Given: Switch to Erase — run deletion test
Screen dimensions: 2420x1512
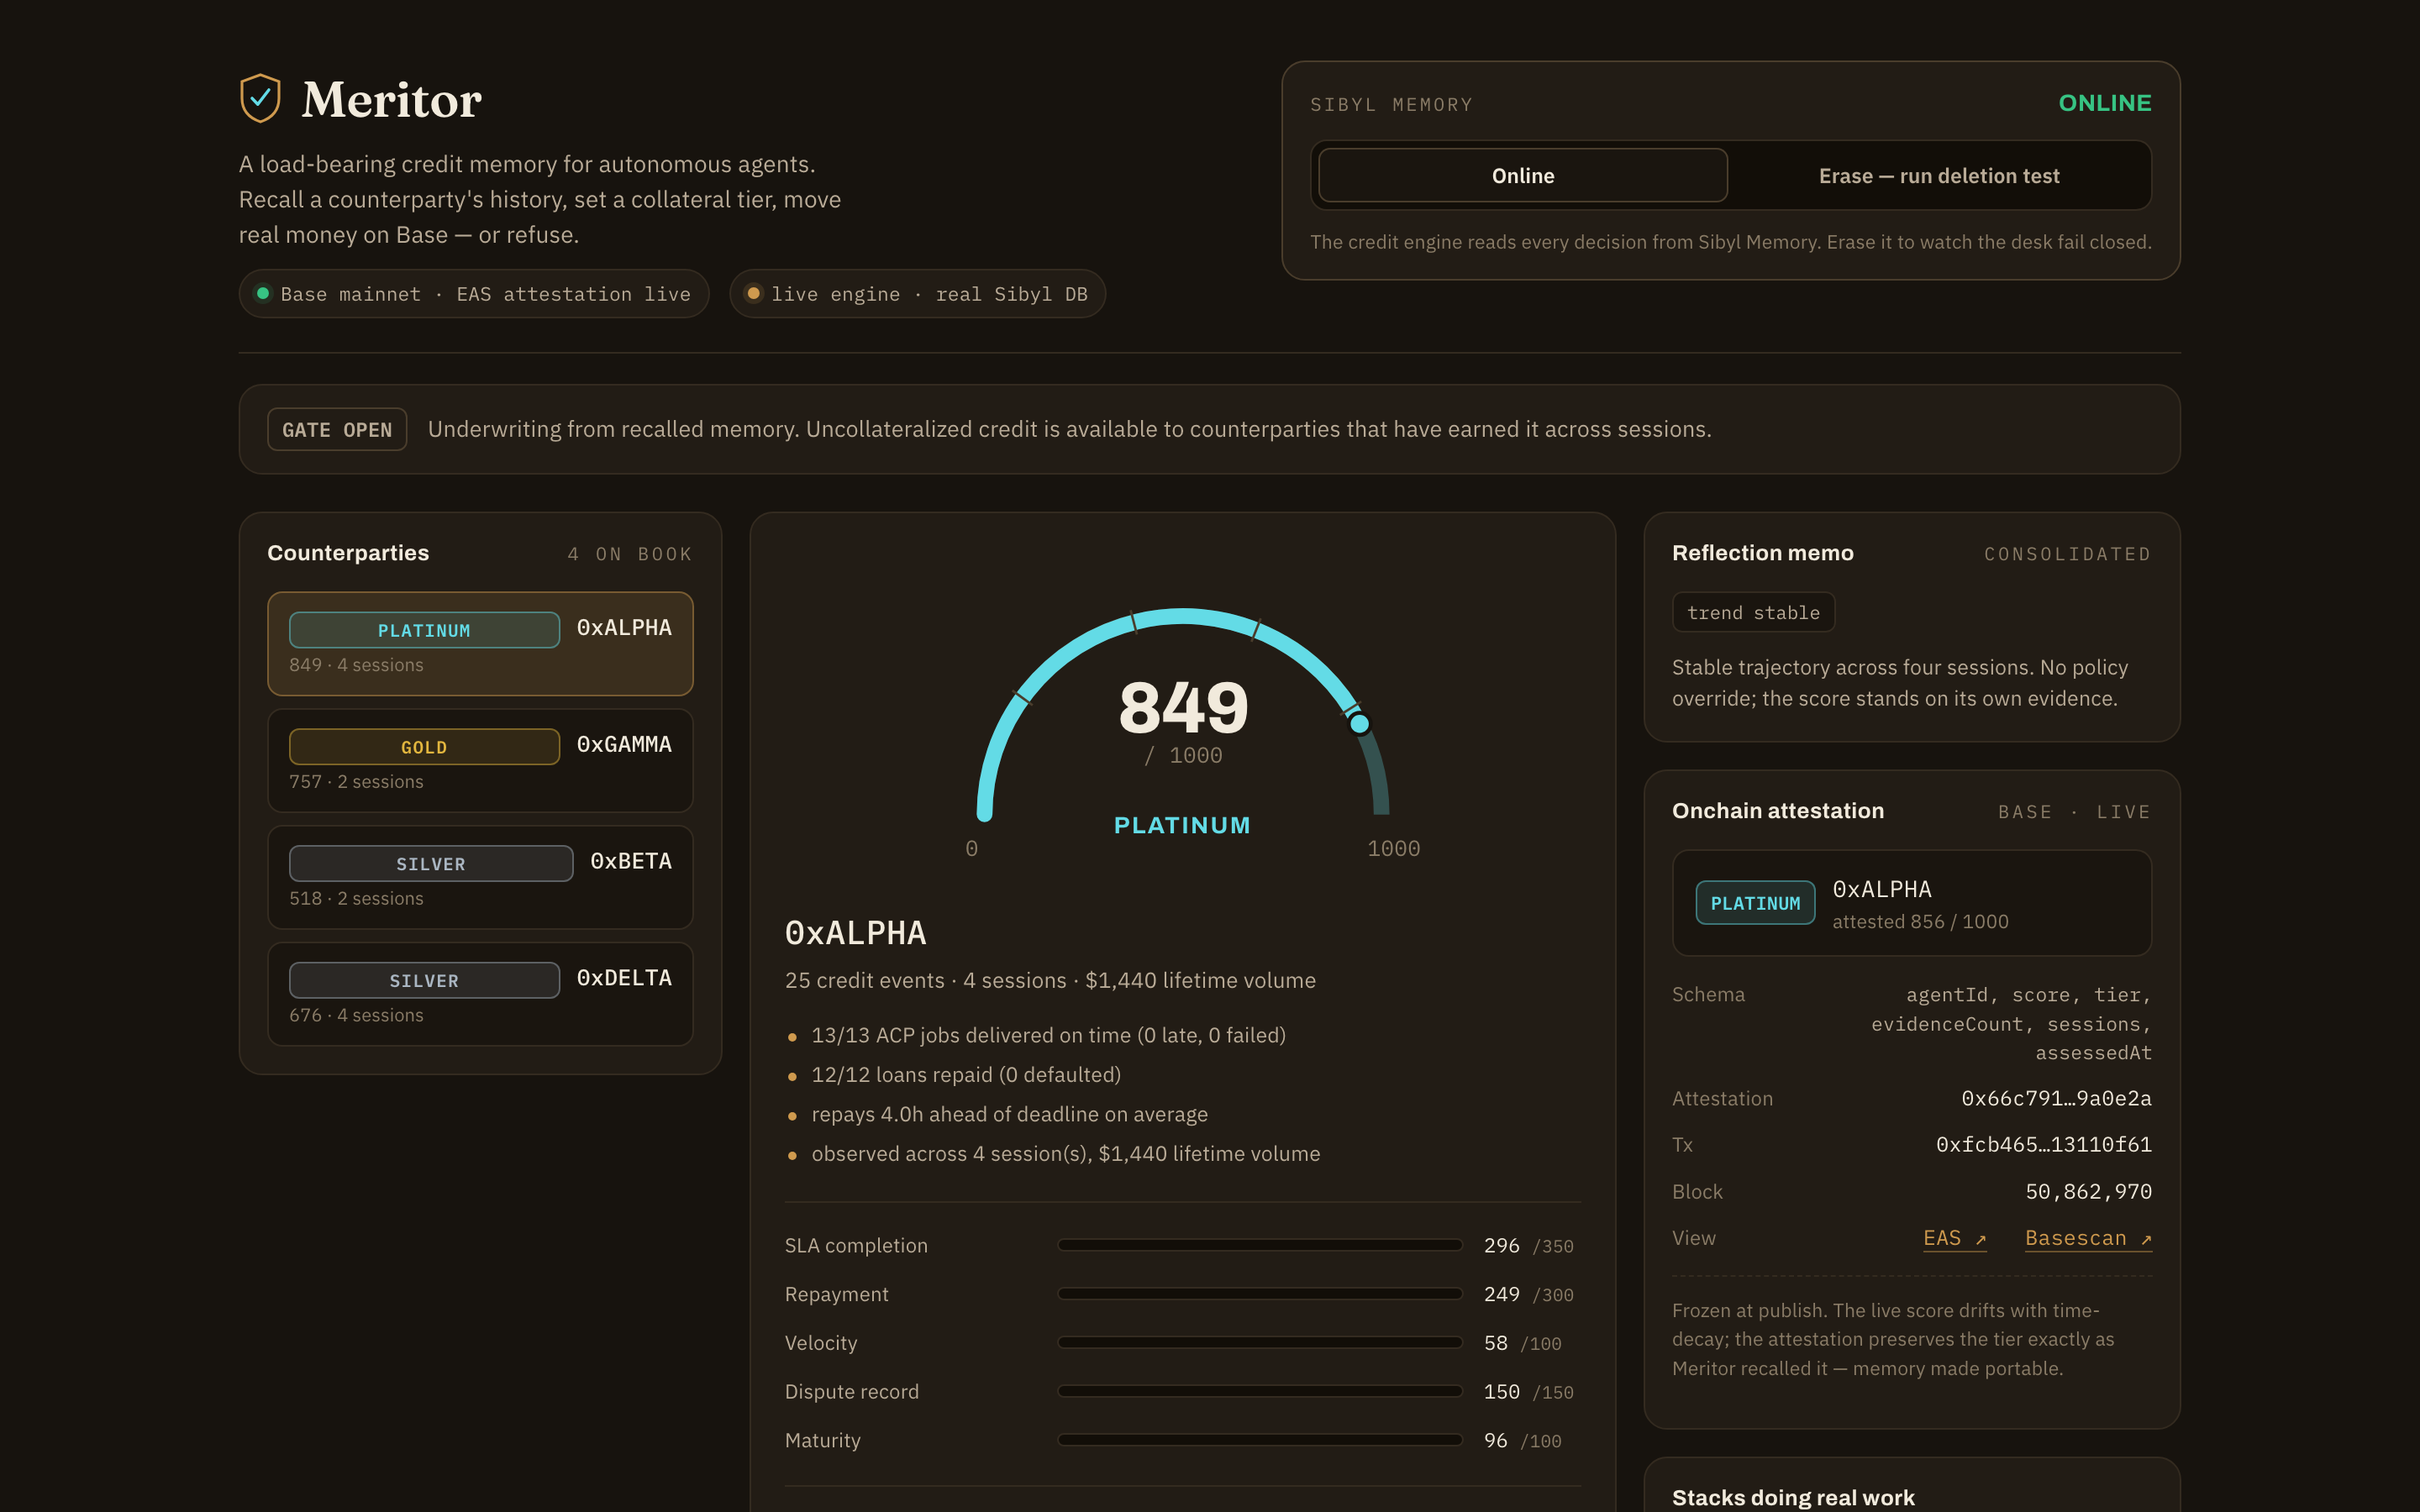Looking at the screenshot, I should 1938,176.
